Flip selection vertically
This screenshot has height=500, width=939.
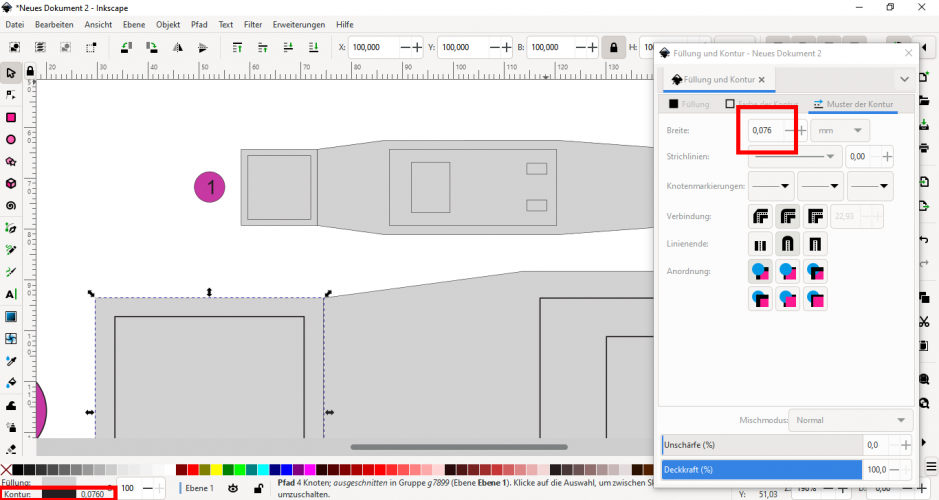click(202, 47)
